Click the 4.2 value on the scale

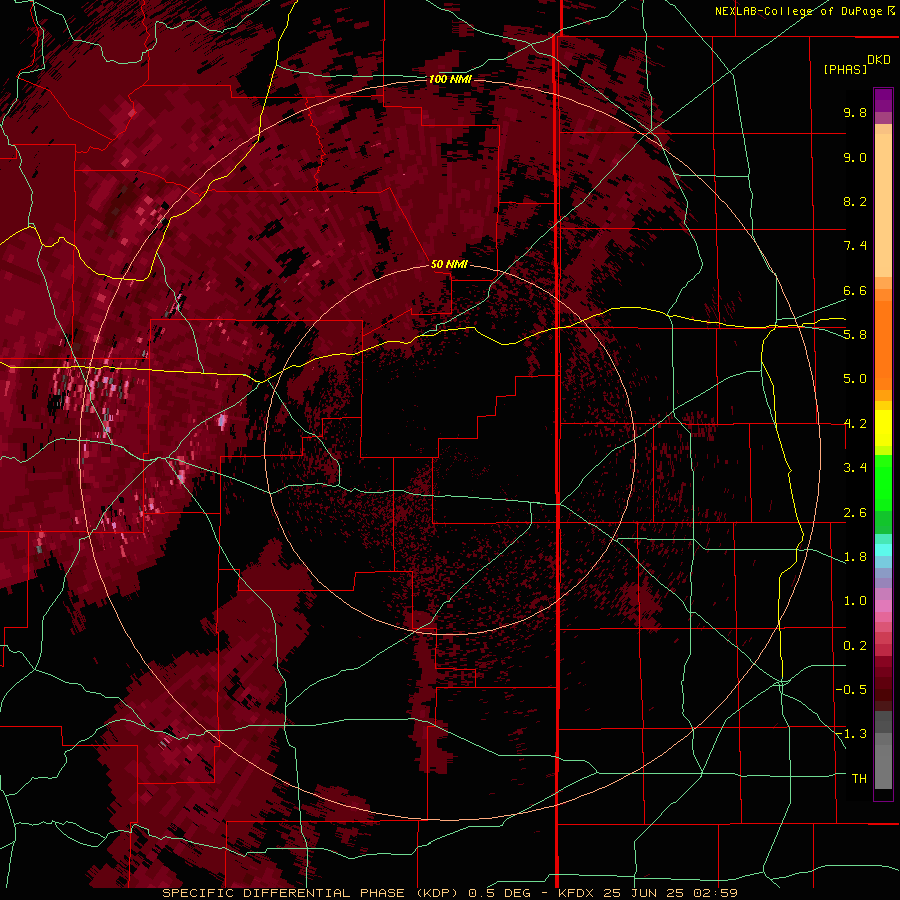coord(855,424)
